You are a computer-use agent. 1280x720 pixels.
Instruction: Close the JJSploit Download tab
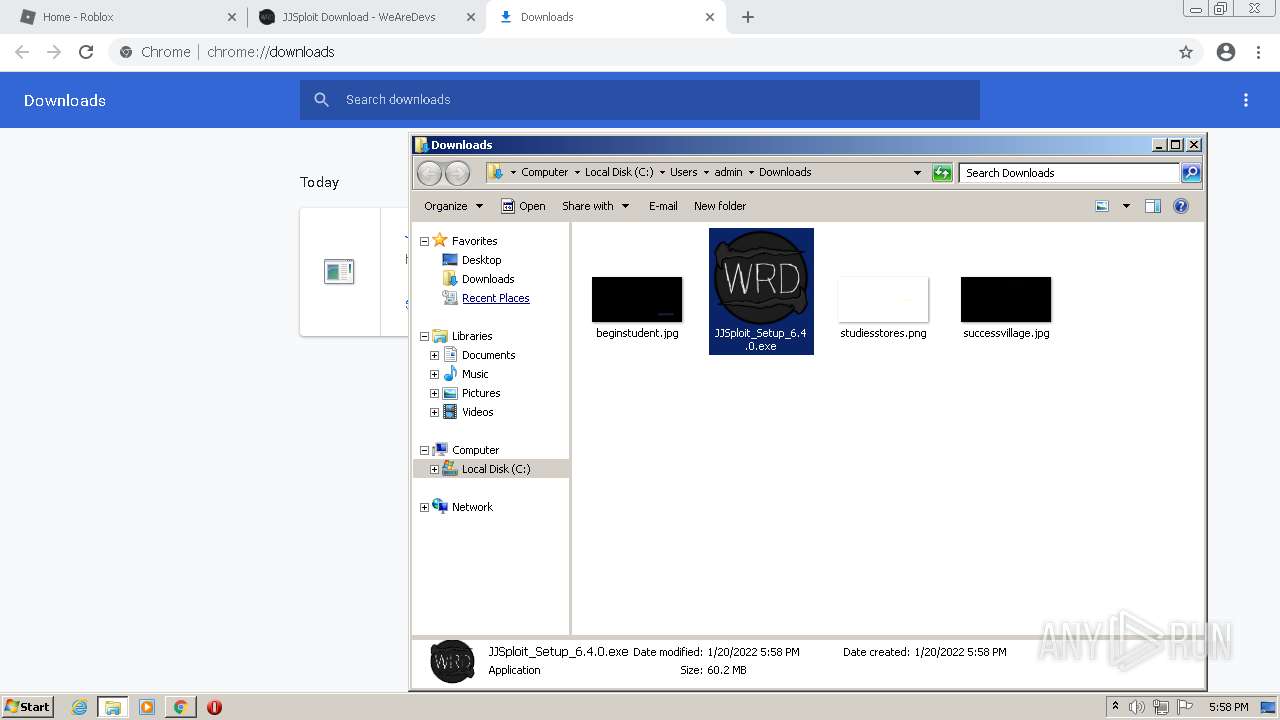click(x=471, y=17)
